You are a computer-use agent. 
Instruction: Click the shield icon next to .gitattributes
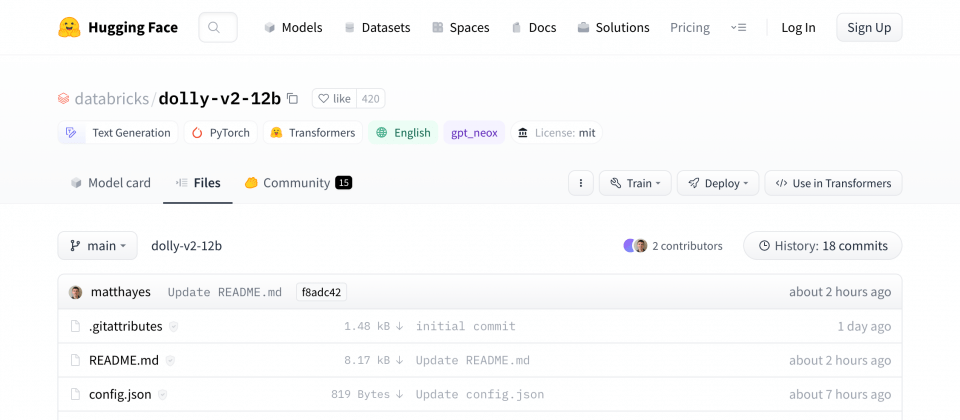click(174, 327)
